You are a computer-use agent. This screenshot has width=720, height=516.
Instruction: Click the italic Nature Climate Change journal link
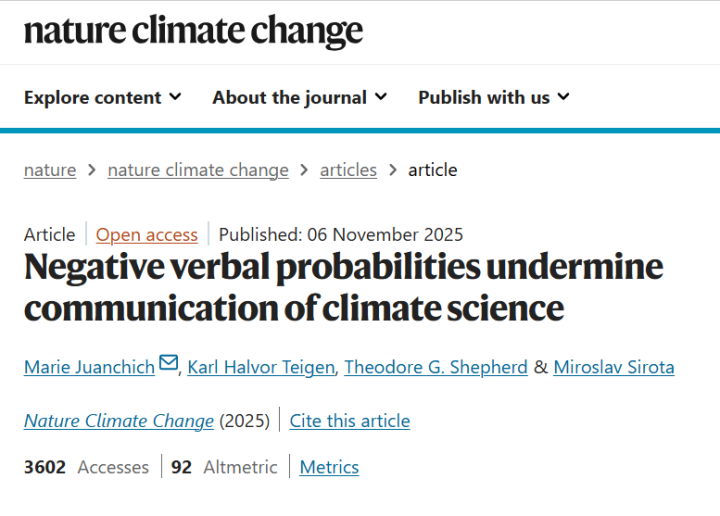119,421
